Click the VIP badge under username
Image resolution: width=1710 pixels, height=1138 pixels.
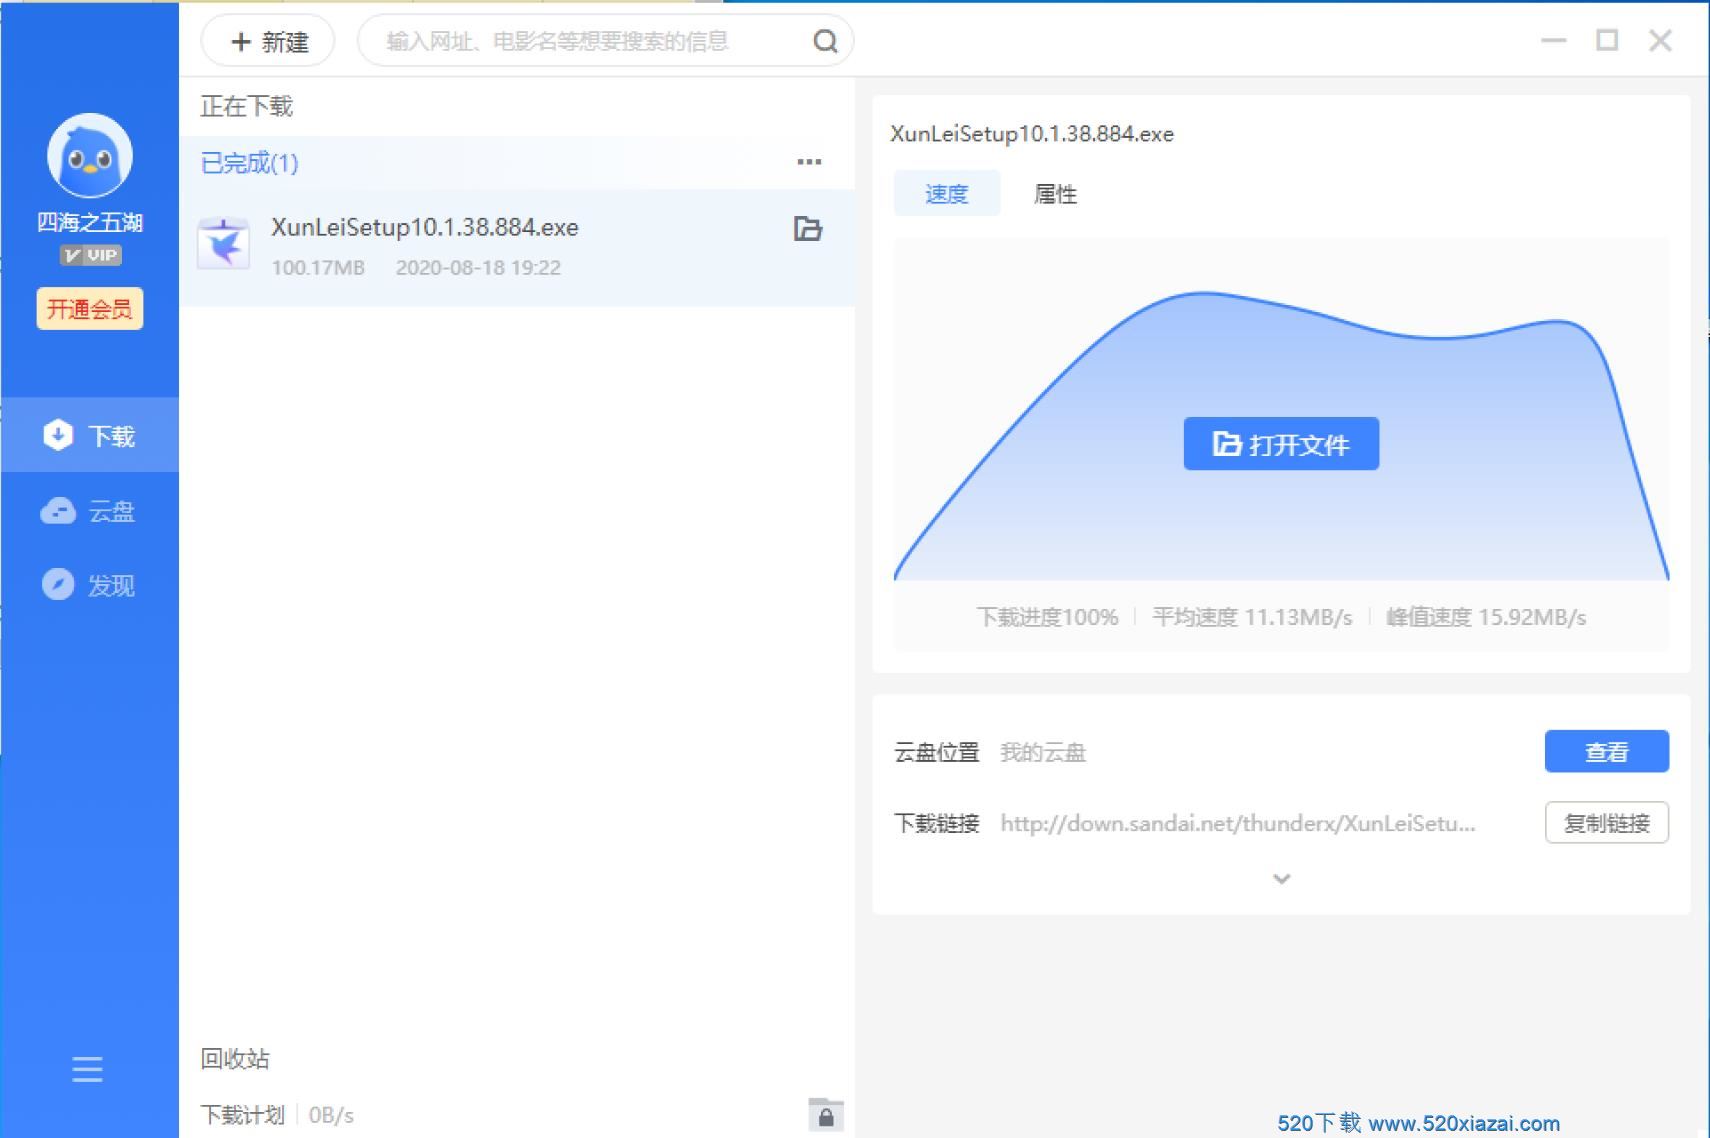pyautogui.click(x=90, y=255)
